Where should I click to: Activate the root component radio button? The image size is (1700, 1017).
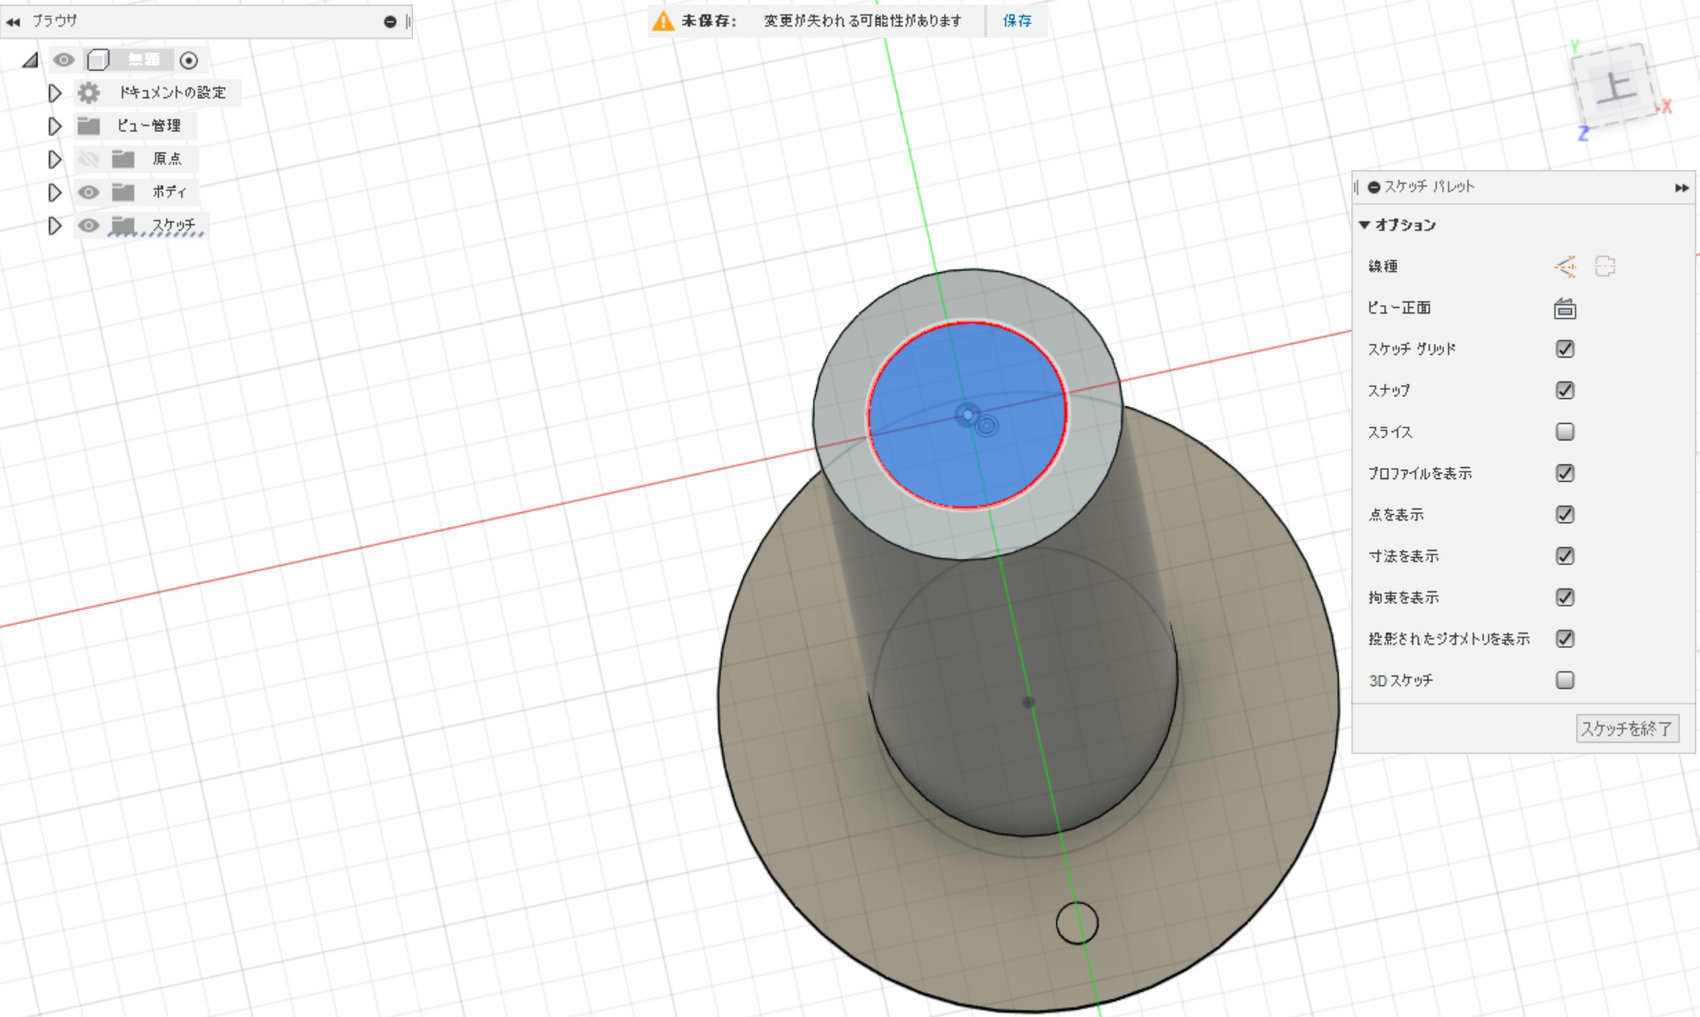coord(189,61)
